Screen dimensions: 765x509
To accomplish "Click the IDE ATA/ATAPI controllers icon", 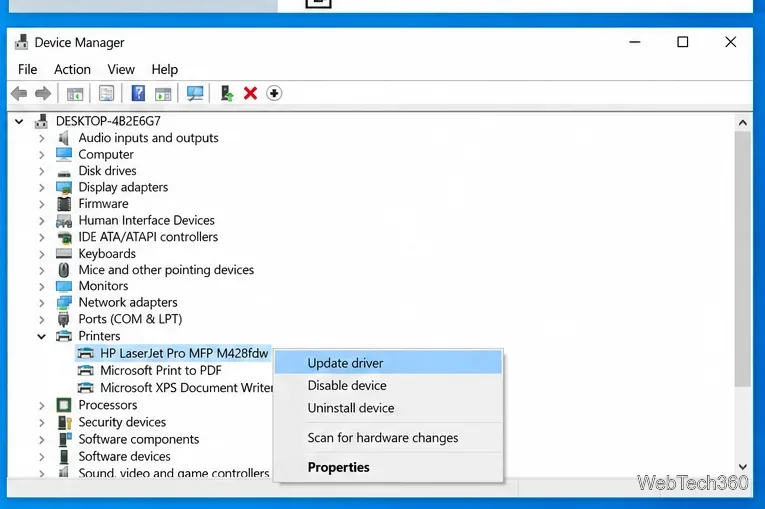I will coord(64,237).
